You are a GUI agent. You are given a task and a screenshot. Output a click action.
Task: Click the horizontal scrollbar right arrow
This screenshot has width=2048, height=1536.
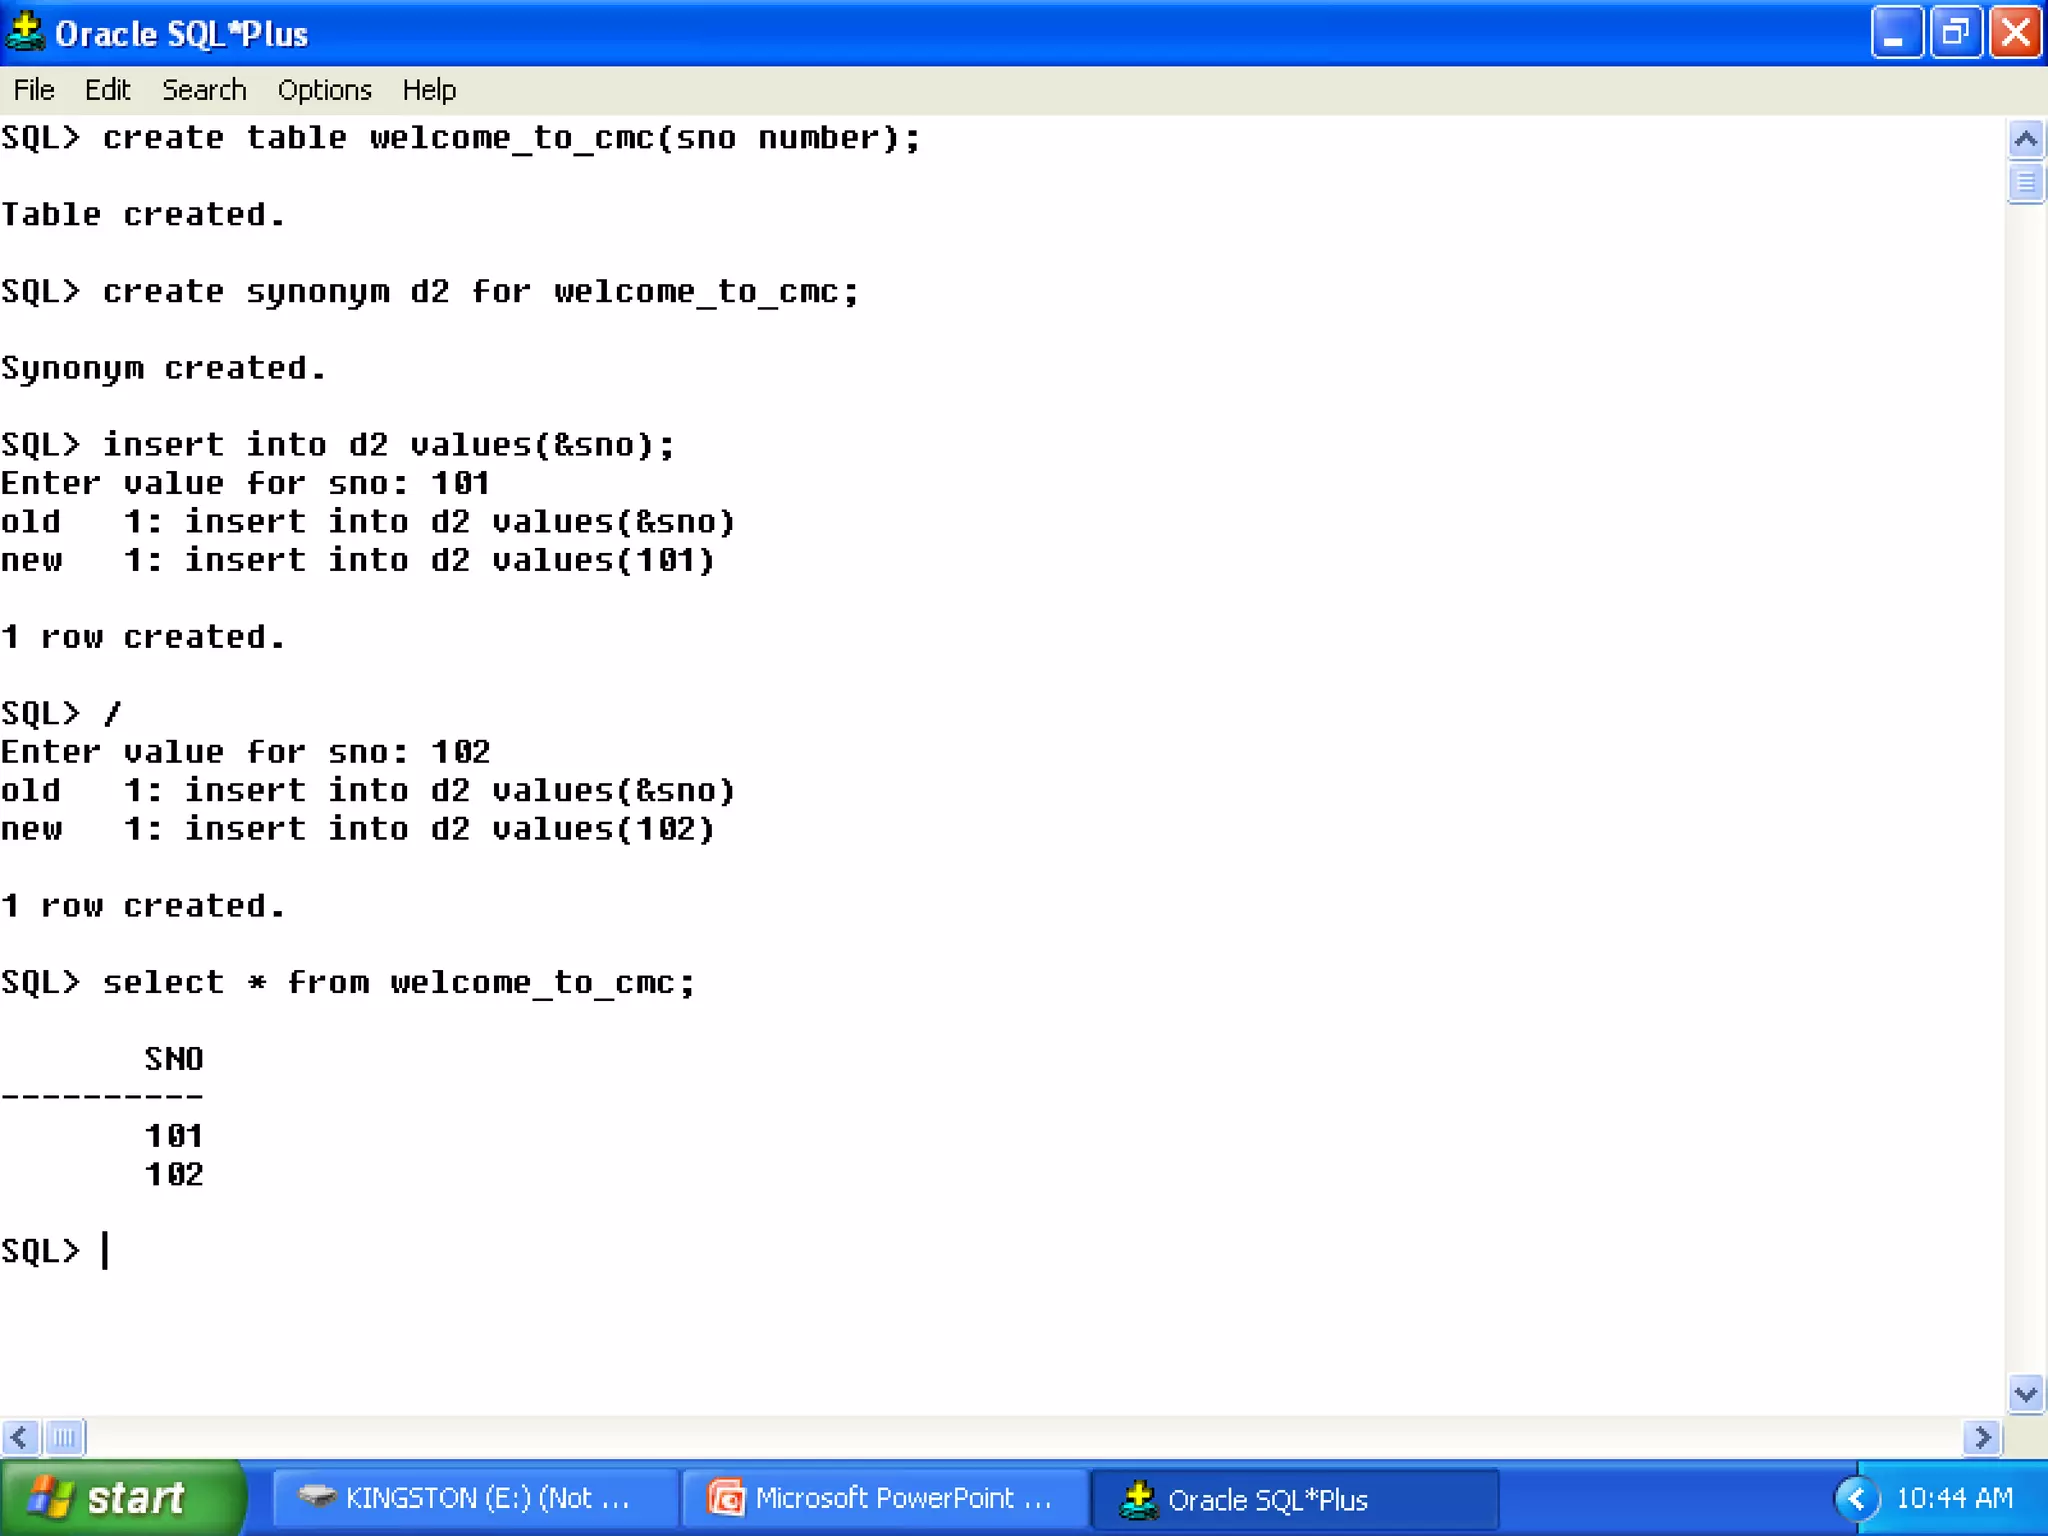[1981, 1438]
